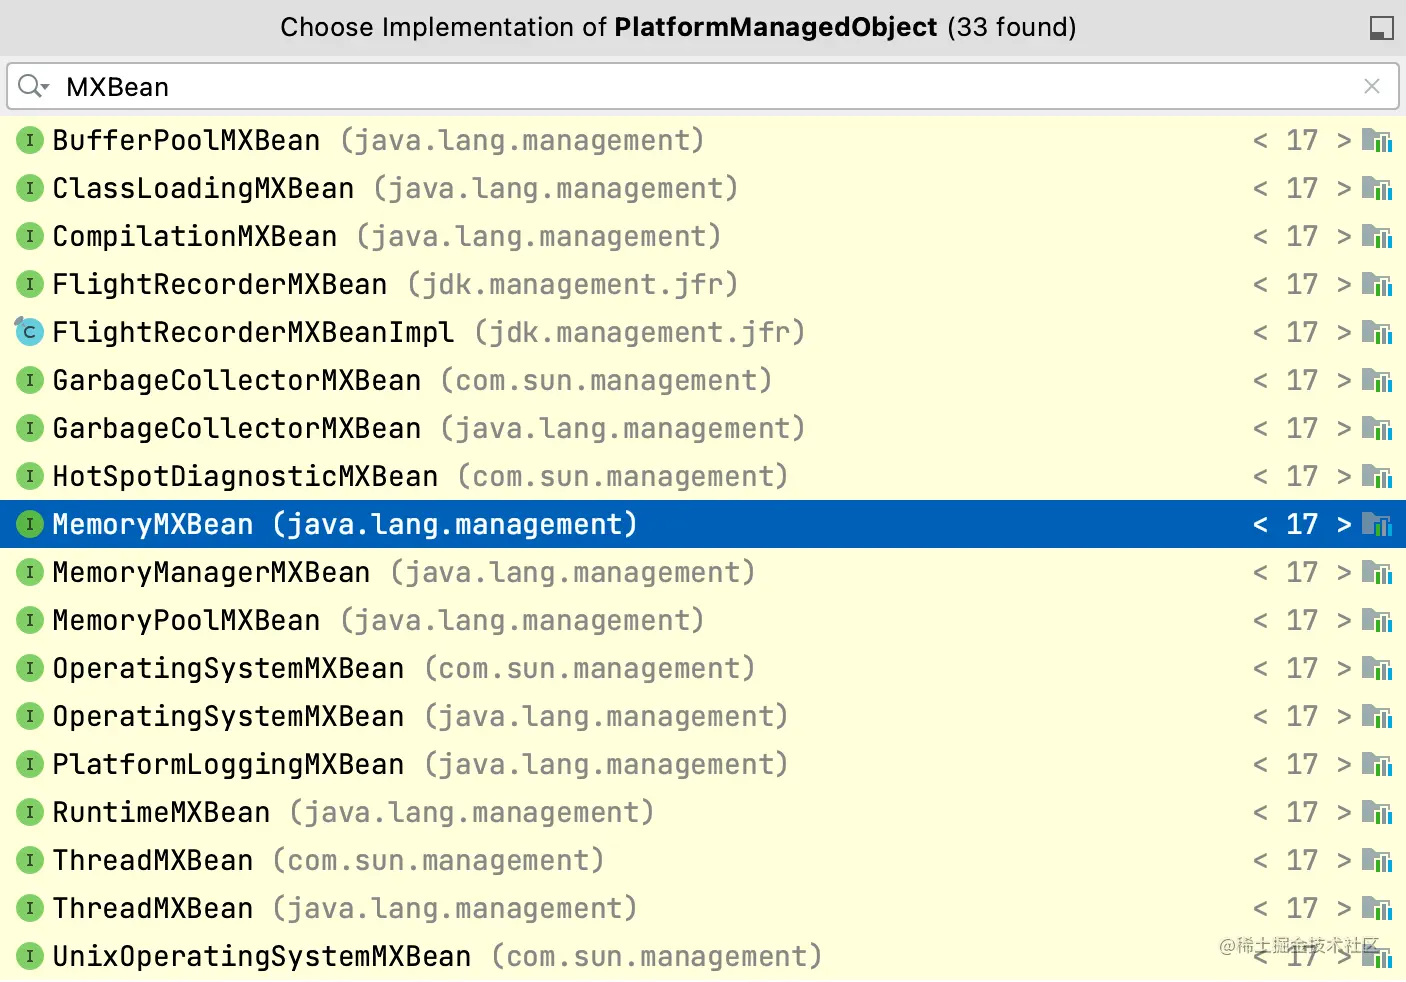Select ThreadMXBean from java.lang.management
Screen dimensions: 1406x982
pos(703,908)
